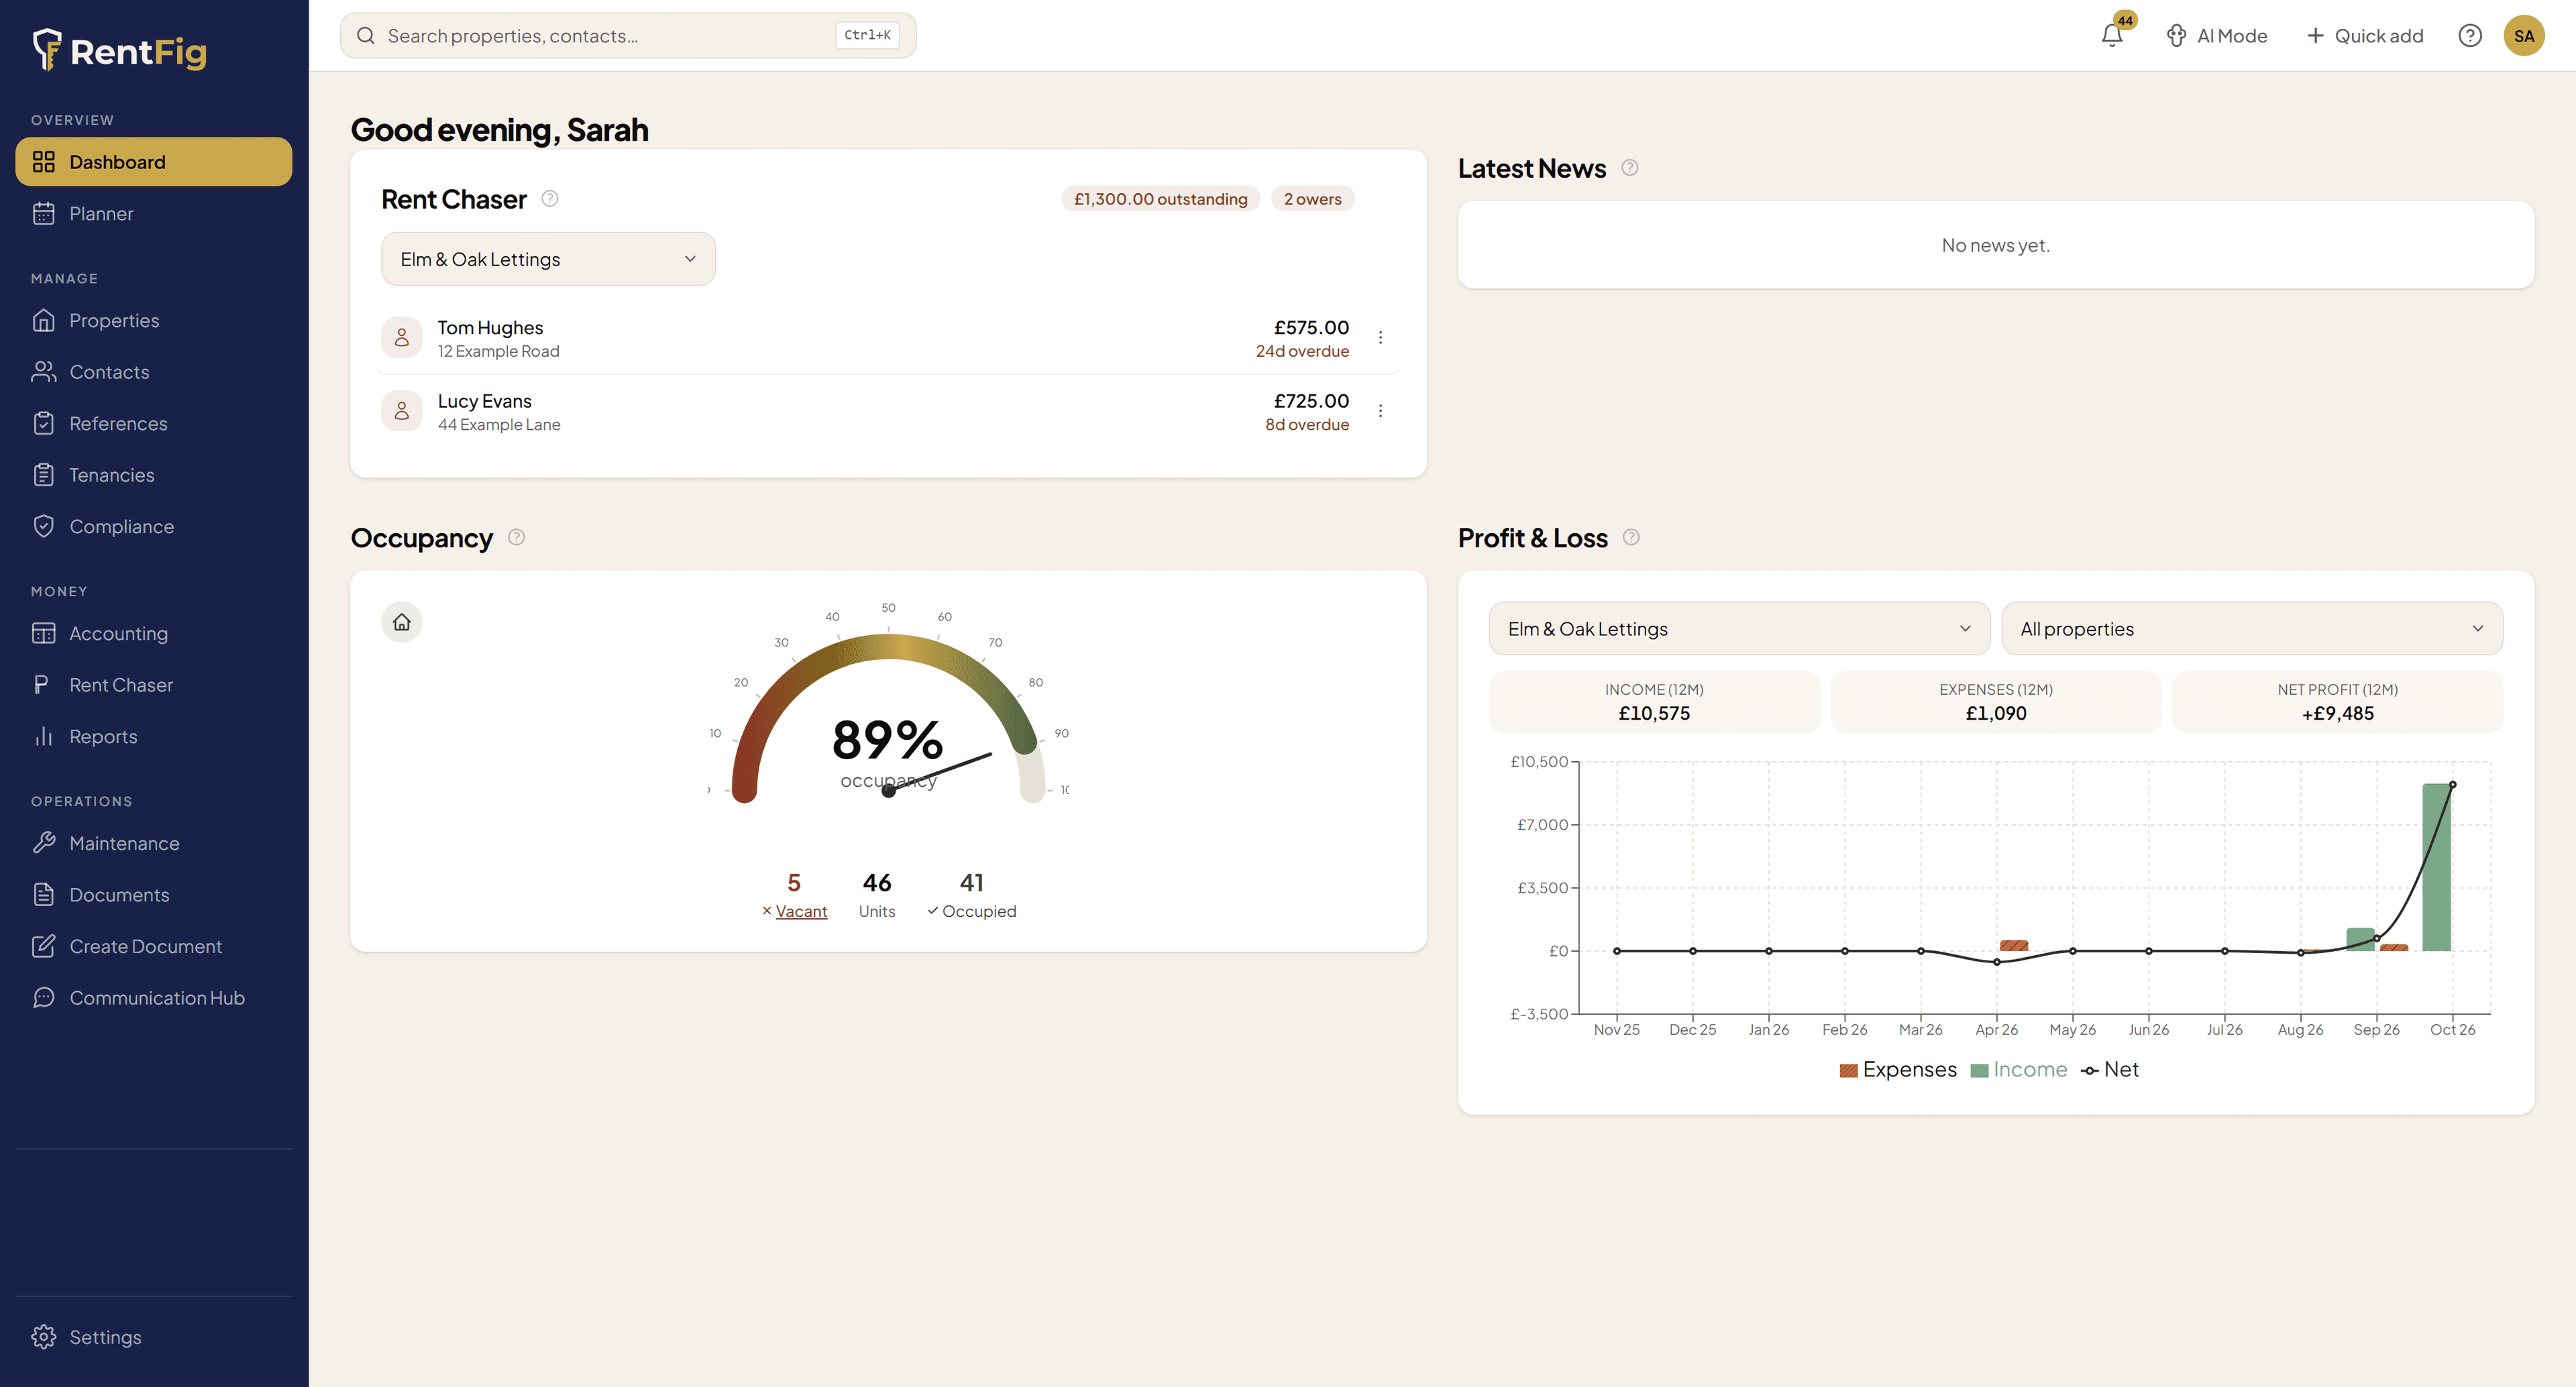The height and width of the screenshot is (1387, 2576).
Task: Go to Dashboard in the sidebar
Action: 154,161
